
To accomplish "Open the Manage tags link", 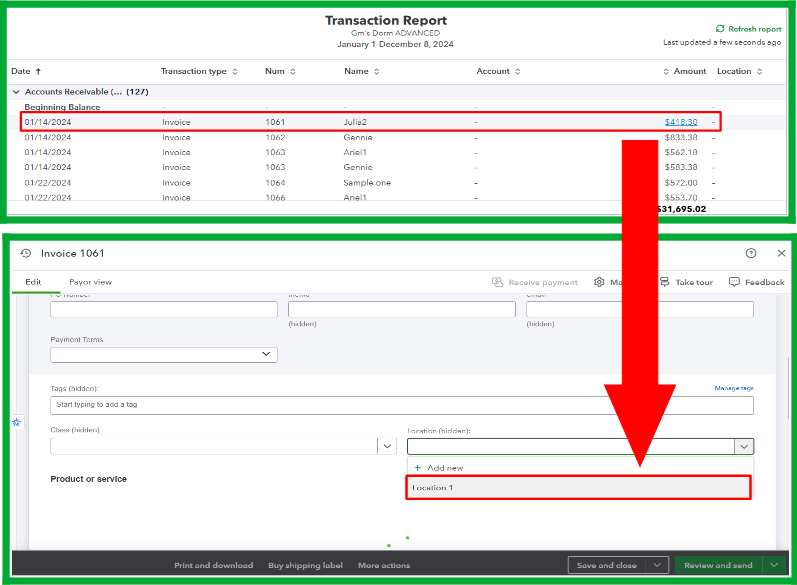I will tap(734, 388).
